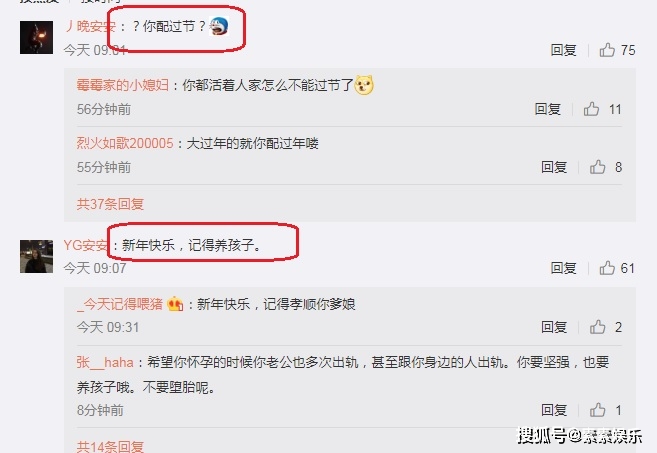Reply to 霉霉家的小媳妇's 56分钟前 reply

pos(548,109)
